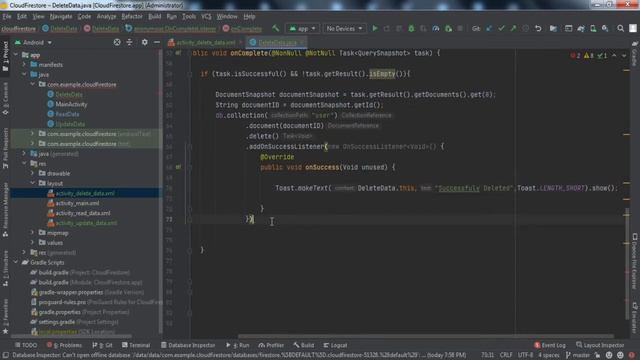This screenshot has height=360, width=640.
Task: Select ReadData class in the project tree
Action: click(x=67, y=114)
